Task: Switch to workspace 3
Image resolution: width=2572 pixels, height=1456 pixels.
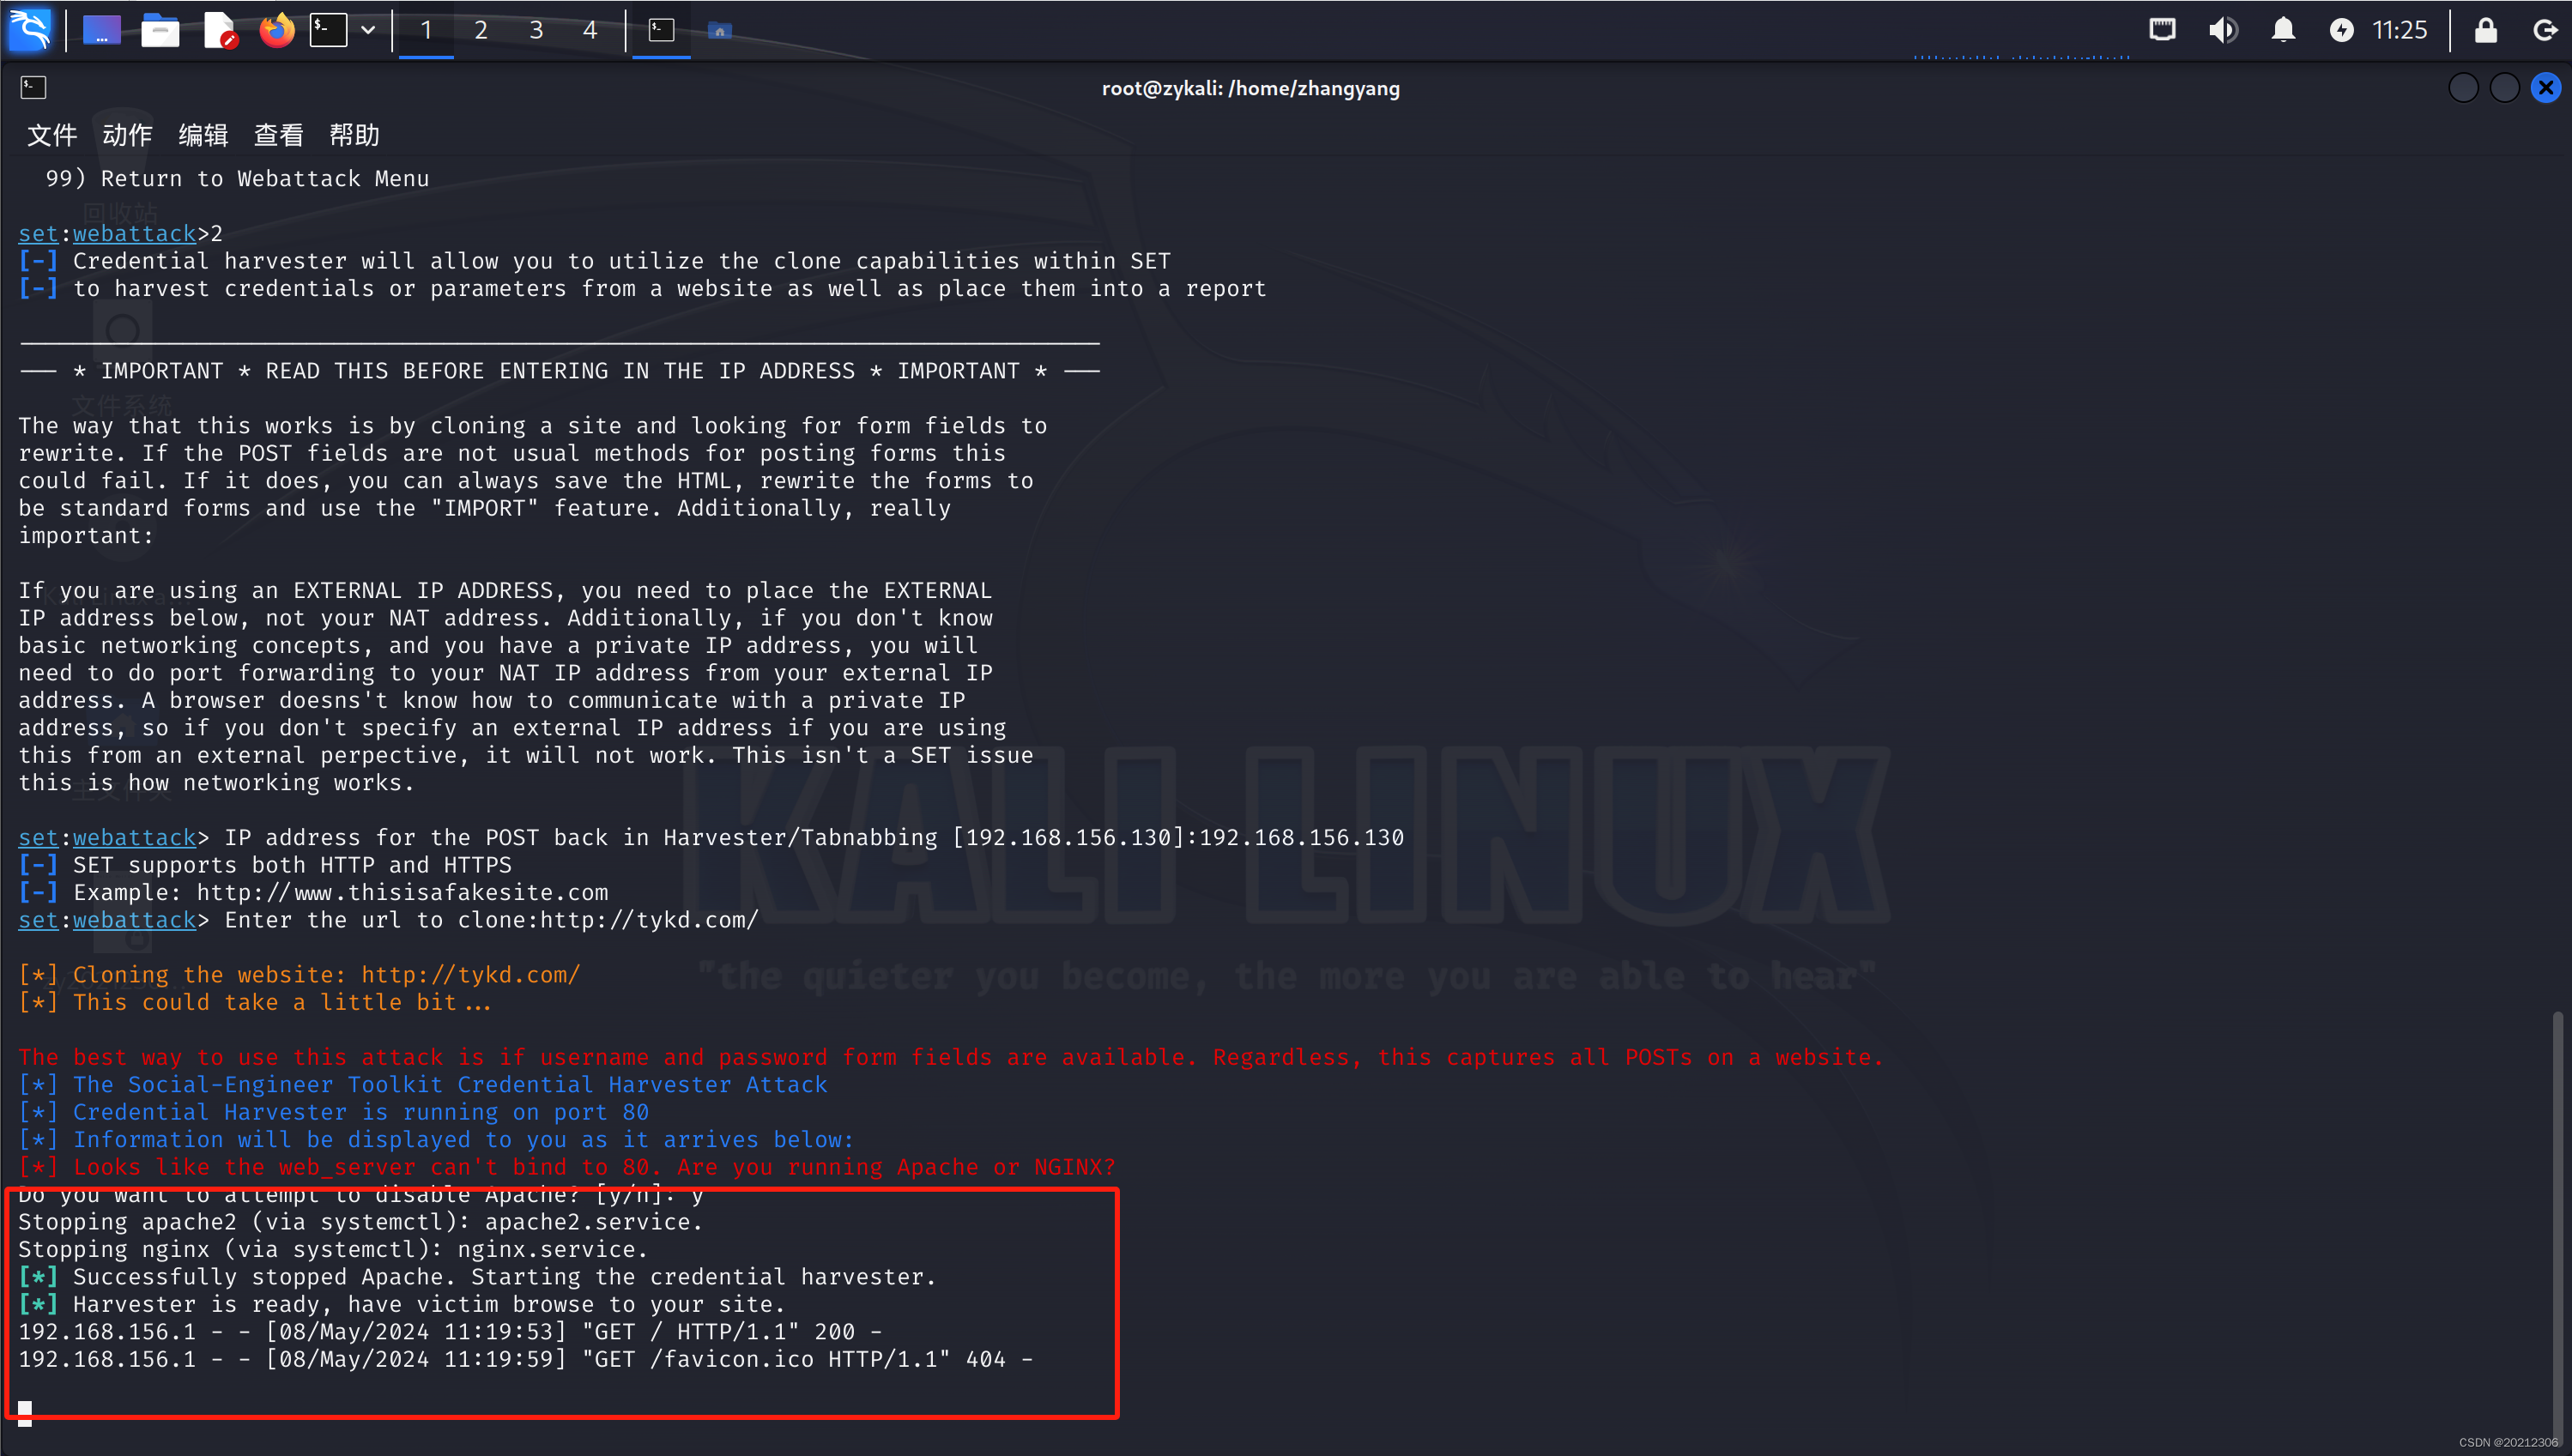Action: [x=536, y=30]
